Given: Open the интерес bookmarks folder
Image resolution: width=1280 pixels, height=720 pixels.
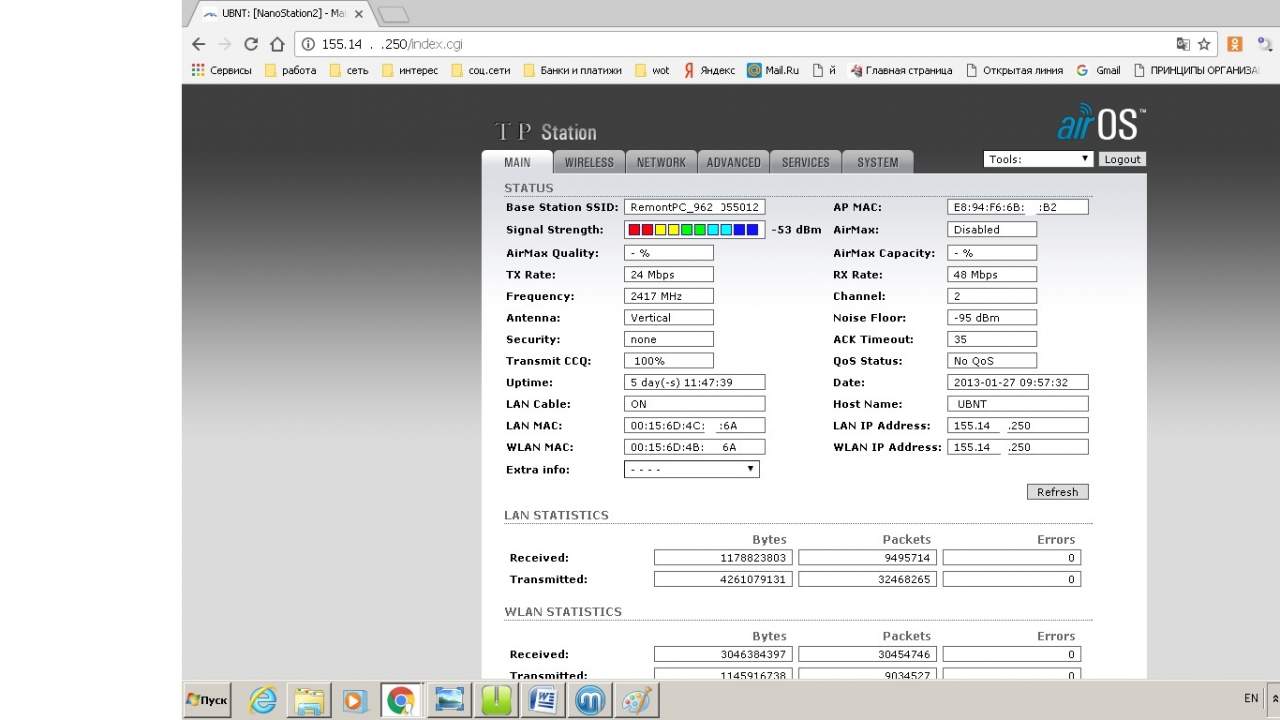Looking at the screenshot, I should 410,70.
